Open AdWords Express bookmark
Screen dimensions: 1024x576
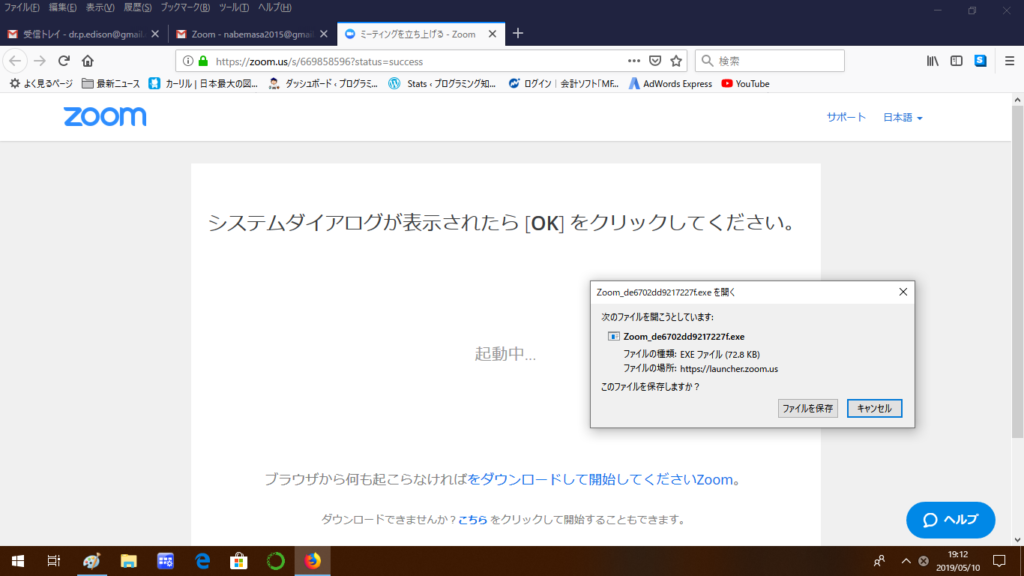pos(670,84)
